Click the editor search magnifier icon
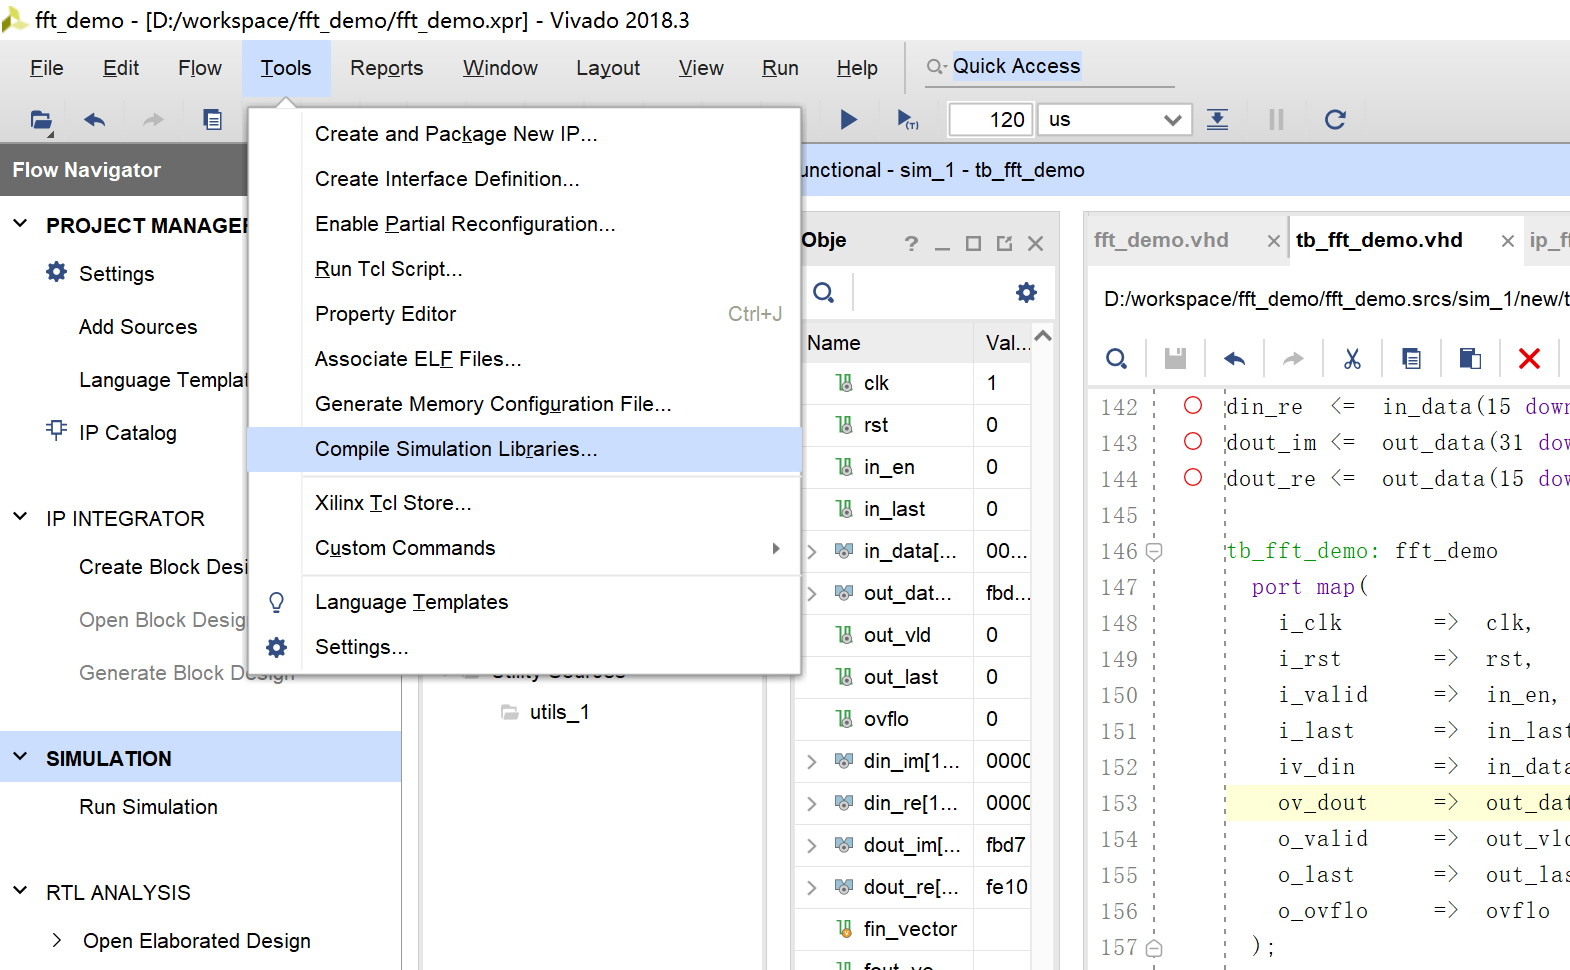Screen dimensions: 1570x970 point(1117,358)
